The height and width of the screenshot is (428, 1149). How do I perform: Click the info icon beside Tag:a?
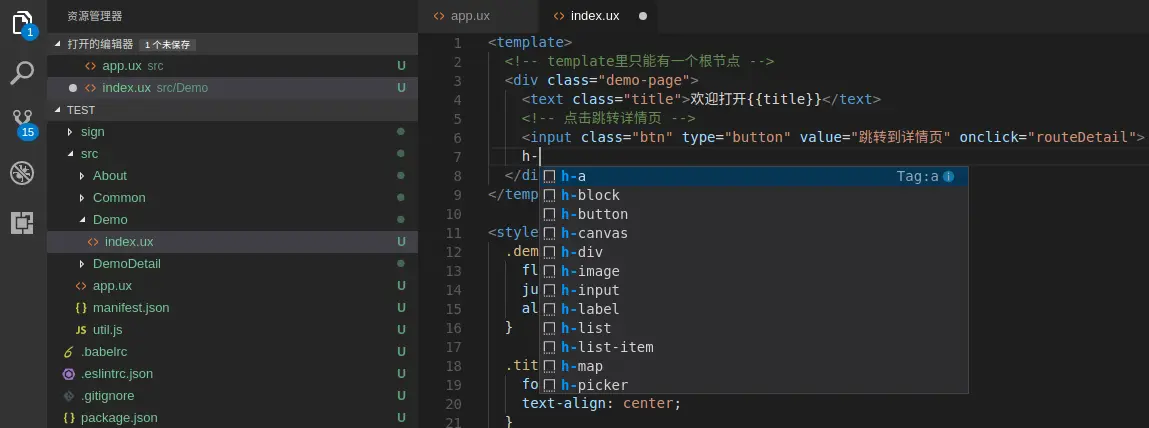pyautogui.click(x=948, y=177)
